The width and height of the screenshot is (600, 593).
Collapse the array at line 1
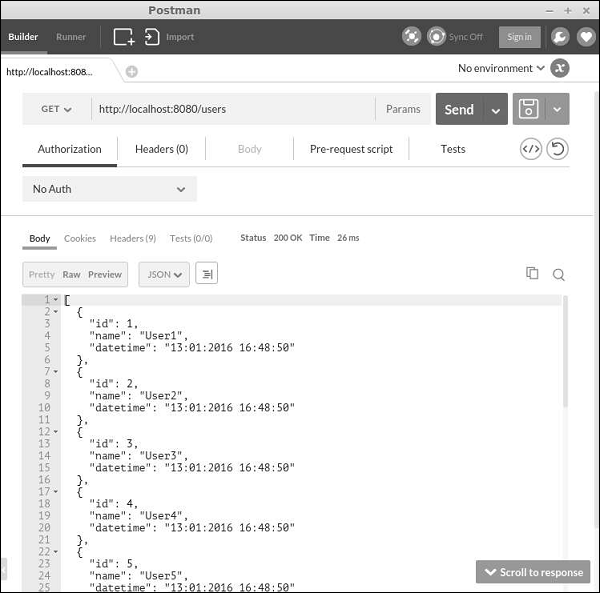tap(56, 300)
